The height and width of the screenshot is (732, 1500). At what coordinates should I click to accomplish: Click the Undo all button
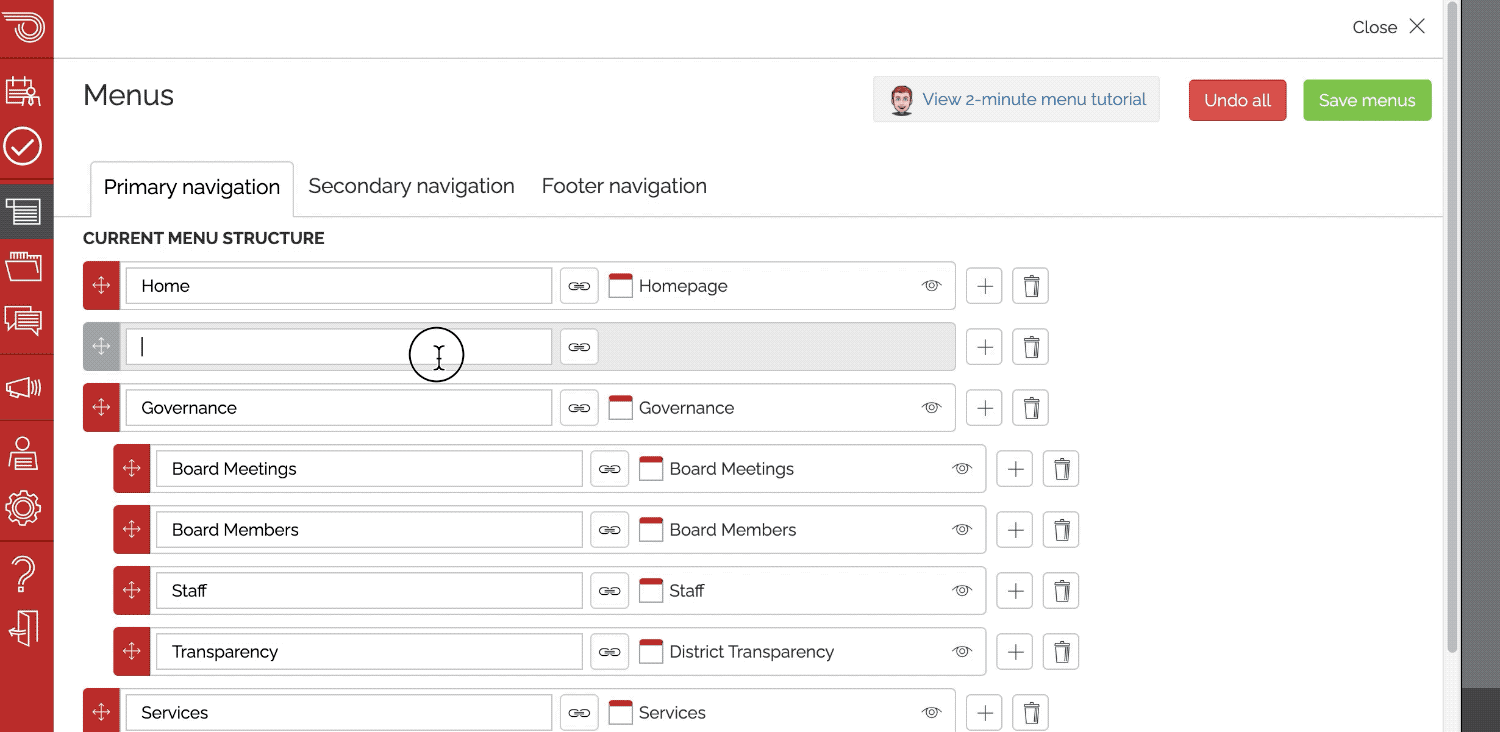(1238, 100)
